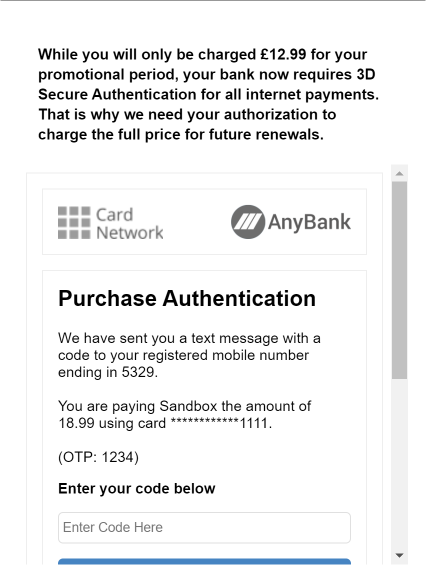Click the logo header panel between the logos
The width and height of the screenshot is (426, 585).
coord(197,222)
